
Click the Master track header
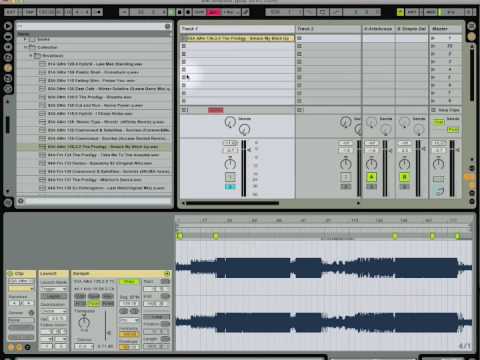(x=446, y=29)
